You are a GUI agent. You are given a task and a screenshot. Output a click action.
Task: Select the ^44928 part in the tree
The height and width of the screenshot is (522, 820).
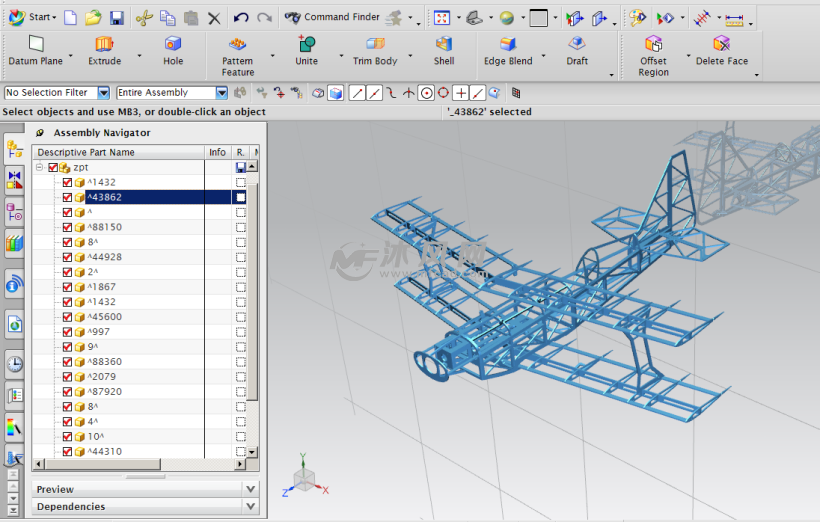(105, 257)
